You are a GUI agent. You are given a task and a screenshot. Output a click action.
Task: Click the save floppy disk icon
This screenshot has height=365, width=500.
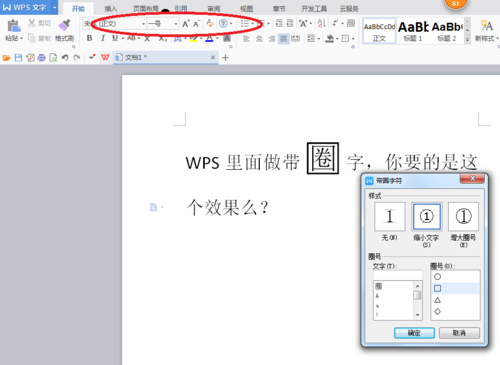(x=18, y=58)
